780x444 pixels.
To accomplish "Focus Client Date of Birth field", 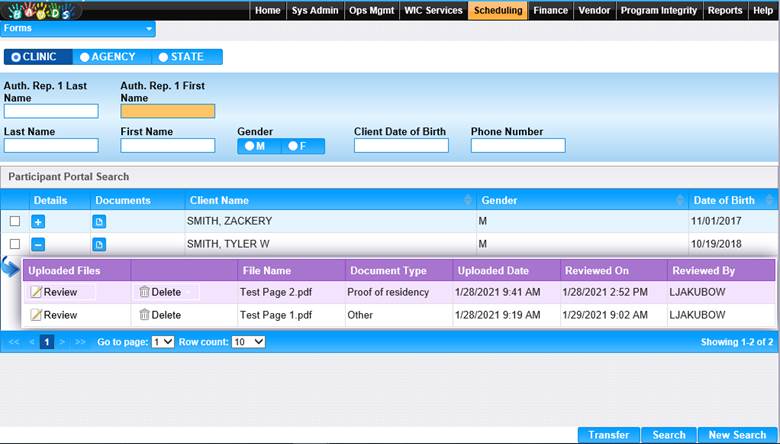I will (401, 146).
